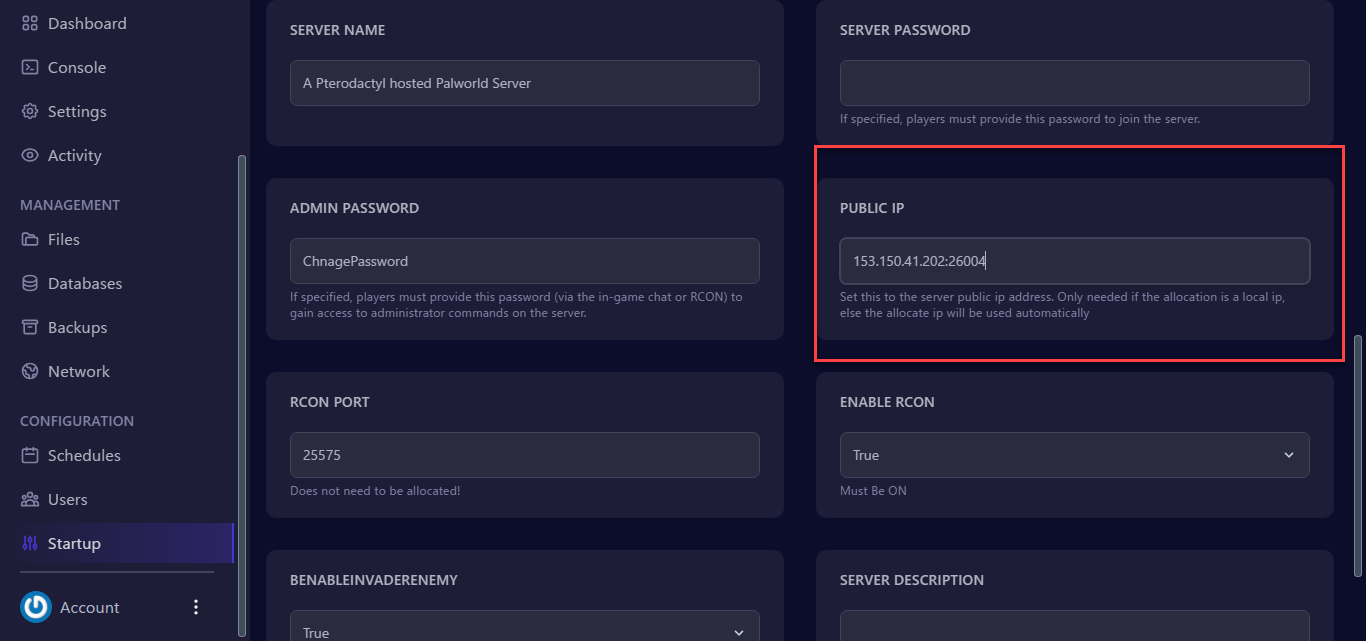Click 'Does not need to be allocated!' text

(x=375, y=491)
